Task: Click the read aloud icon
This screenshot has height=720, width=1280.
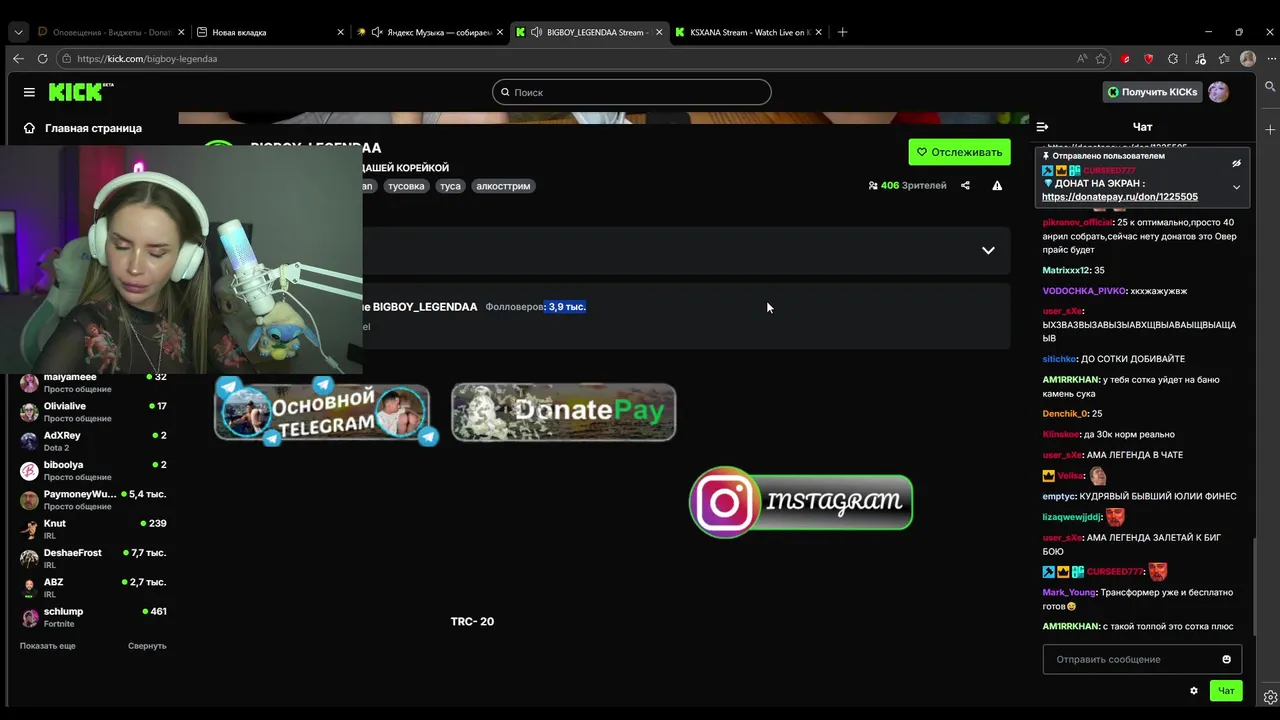Action: (1081, 59)
